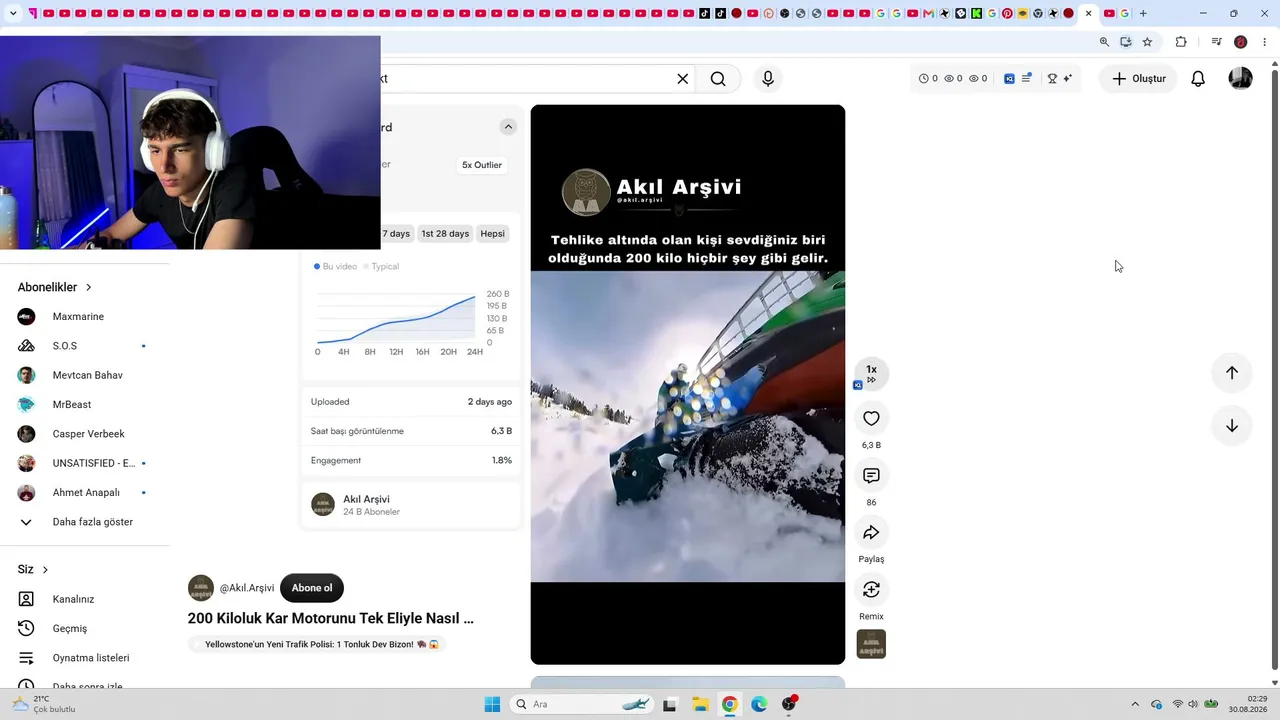This screenshot has height=720, width=1280.
Task: Click the sparkle AI icon
Action: pos(1068,79)
